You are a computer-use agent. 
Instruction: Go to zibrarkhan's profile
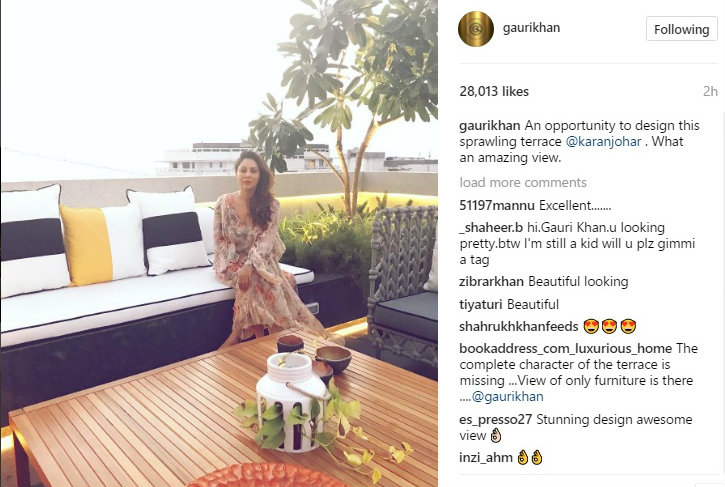(x=492, y=282)
